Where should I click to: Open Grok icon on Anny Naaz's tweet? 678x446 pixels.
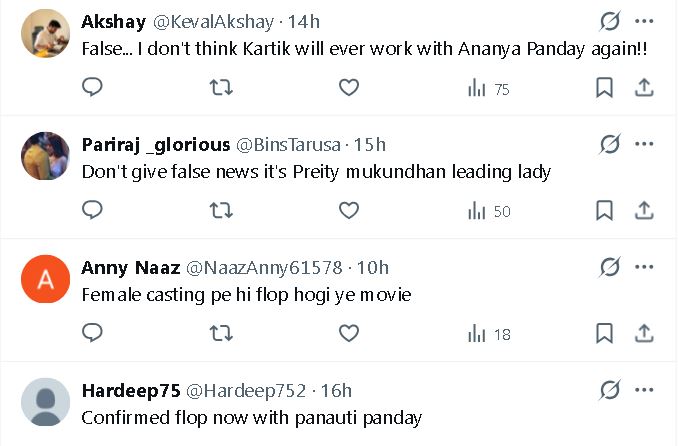click(608, 267)
